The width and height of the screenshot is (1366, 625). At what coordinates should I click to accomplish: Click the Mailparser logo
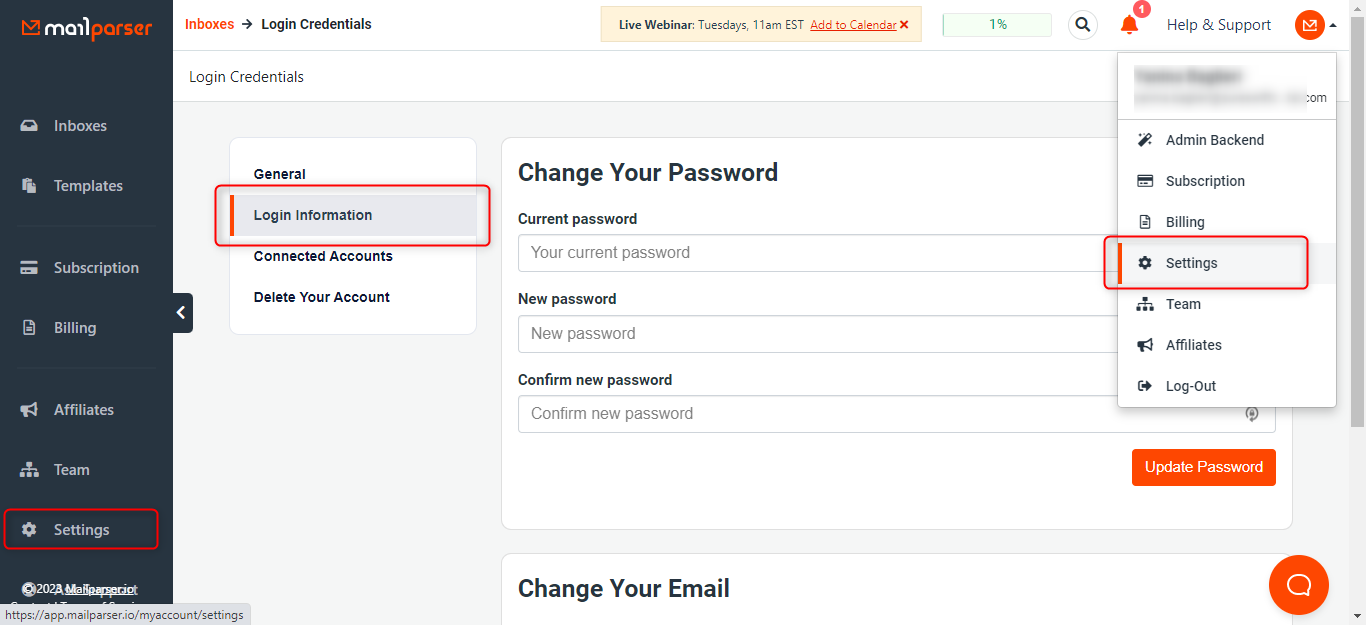87,28
